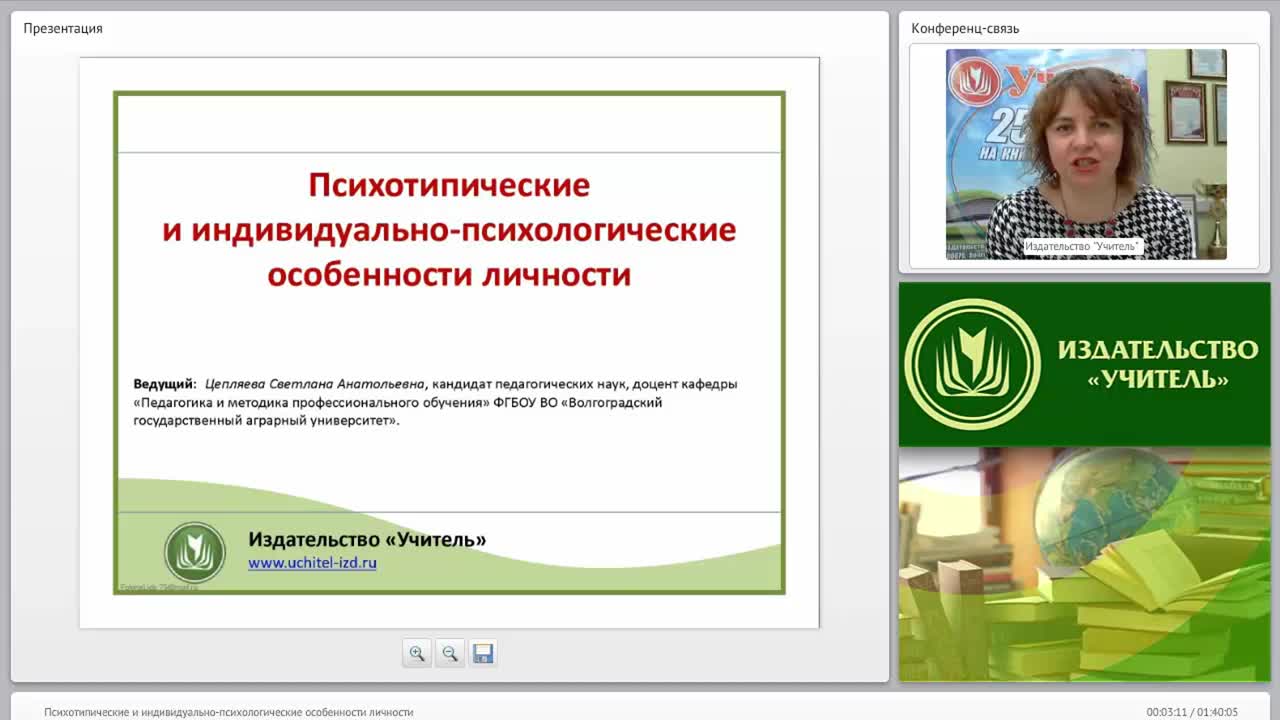The width and height of the screenshot is (1280, 720).
Task: Select the Презентация panel title
Action: (x=63, y=28)
